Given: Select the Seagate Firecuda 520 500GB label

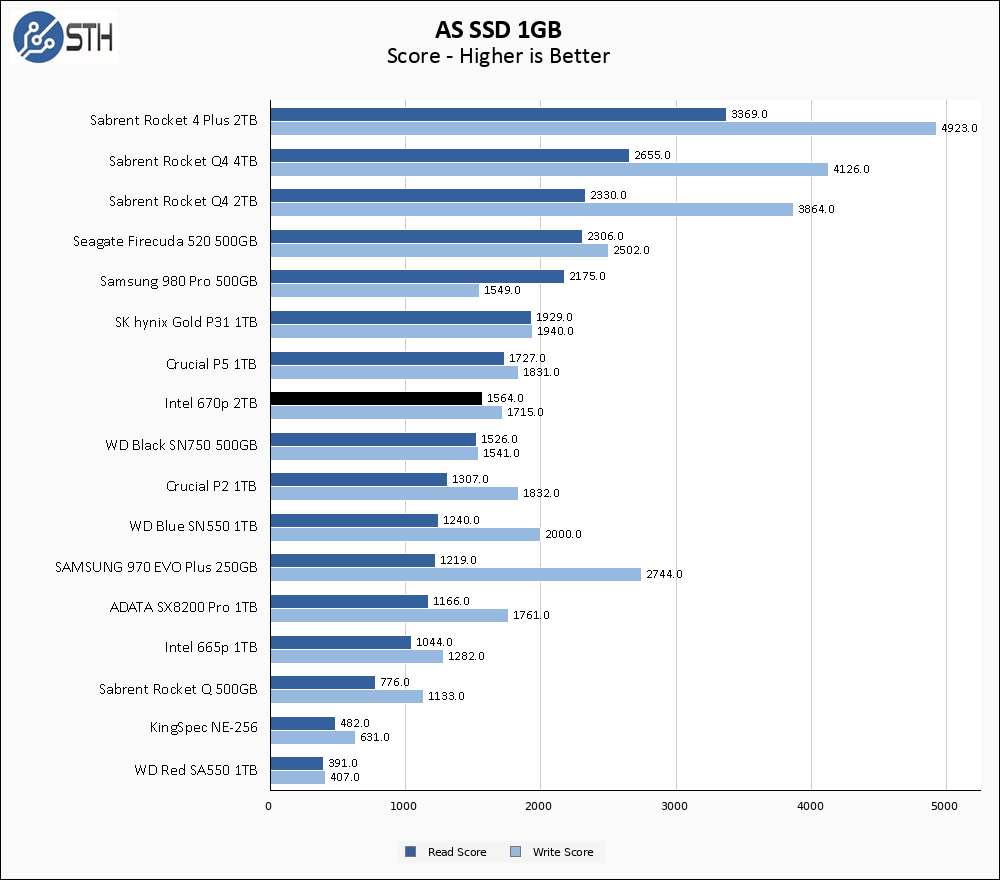Looking at the screenshot, I should (165, 242).
